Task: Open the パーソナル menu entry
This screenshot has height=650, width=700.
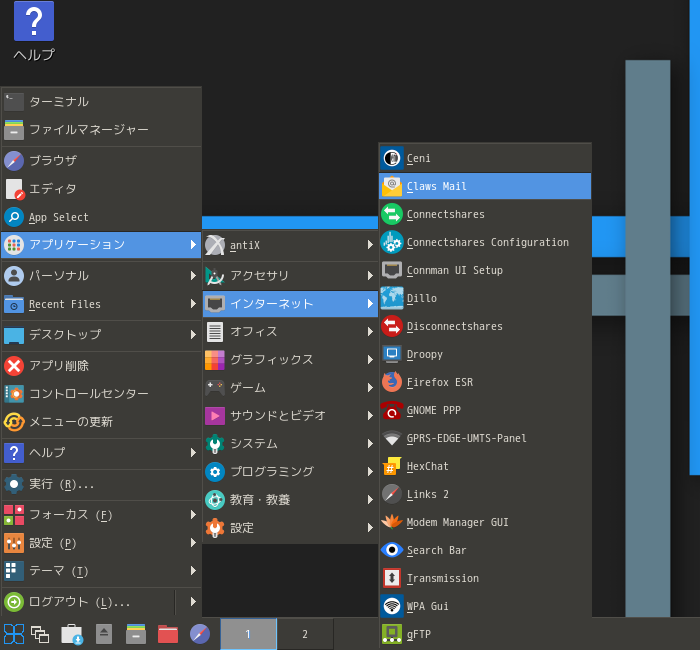Action: [x=101, y=275]
